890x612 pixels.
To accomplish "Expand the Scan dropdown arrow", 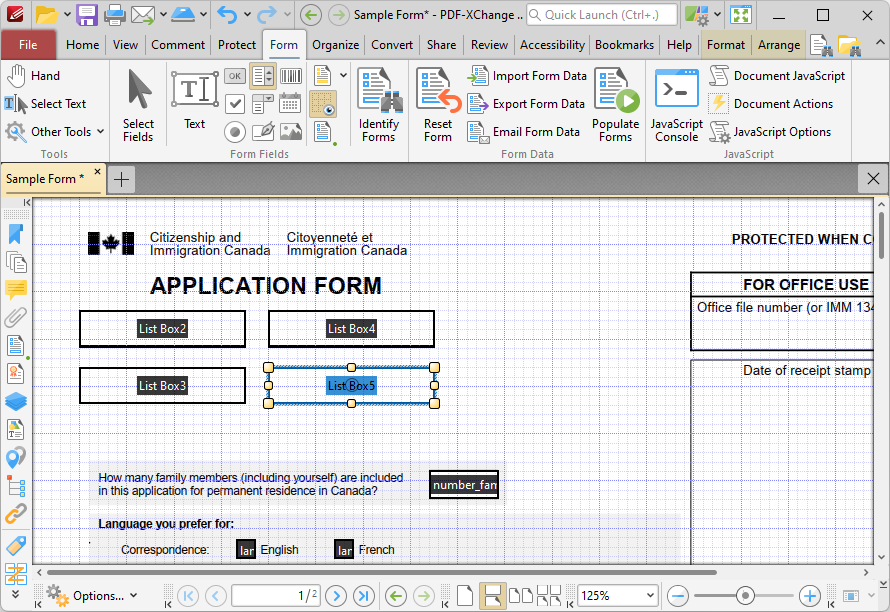I will tap(203, 15).
